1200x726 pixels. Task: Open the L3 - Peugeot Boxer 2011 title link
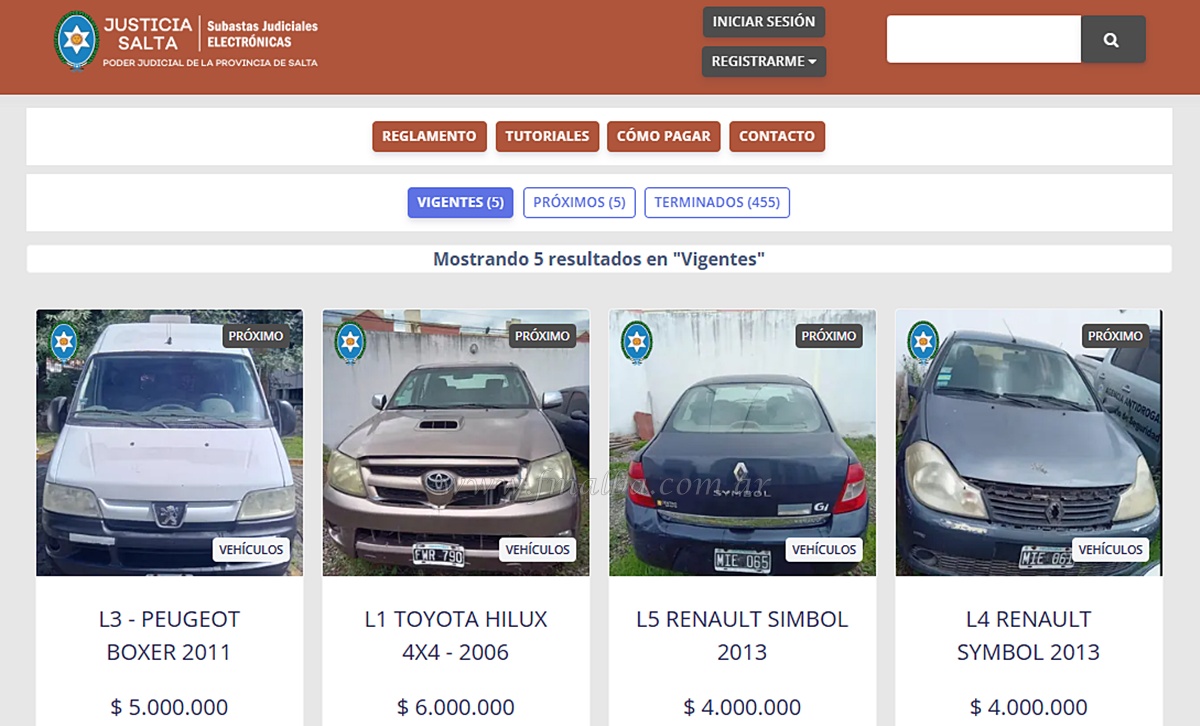(x=169, y=635)
